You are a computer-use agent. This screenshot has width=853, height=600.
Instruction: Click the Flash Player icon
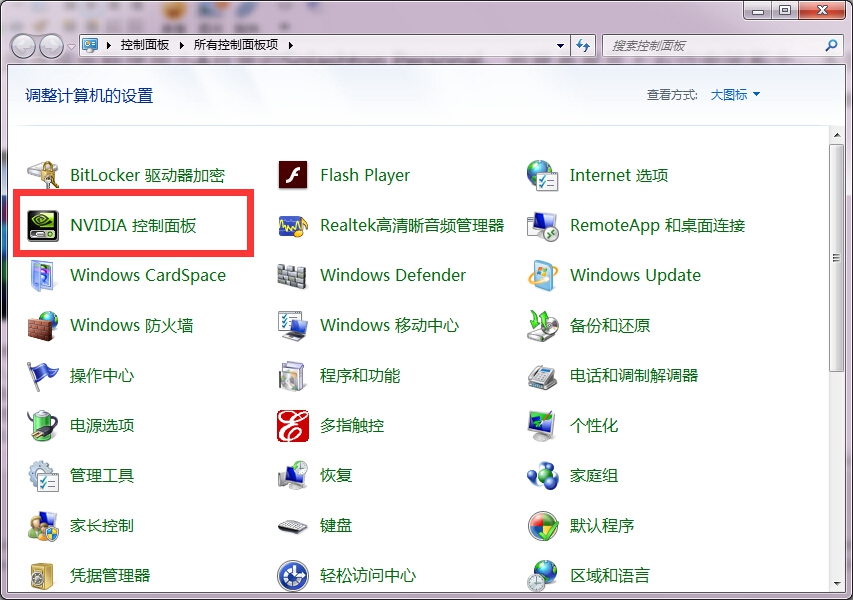click(x=293, y=175)
